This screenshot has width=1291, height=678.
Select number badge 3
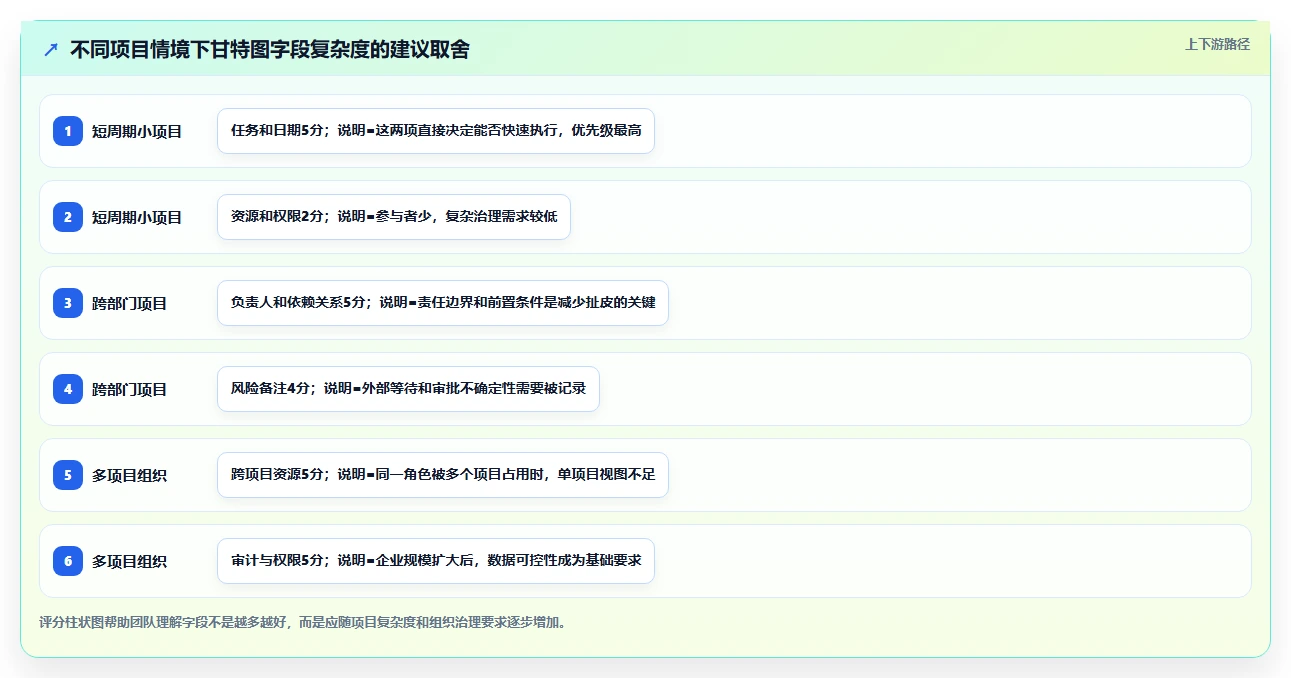point(68,303)
